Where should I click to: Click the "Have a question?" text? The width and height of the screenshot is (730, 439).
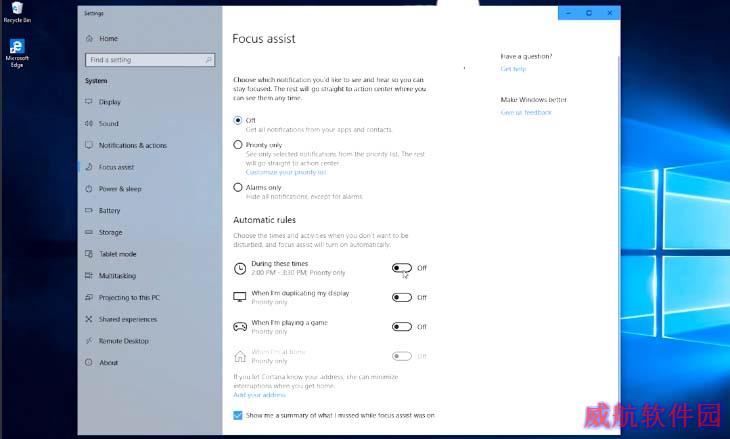pos(526,56)
